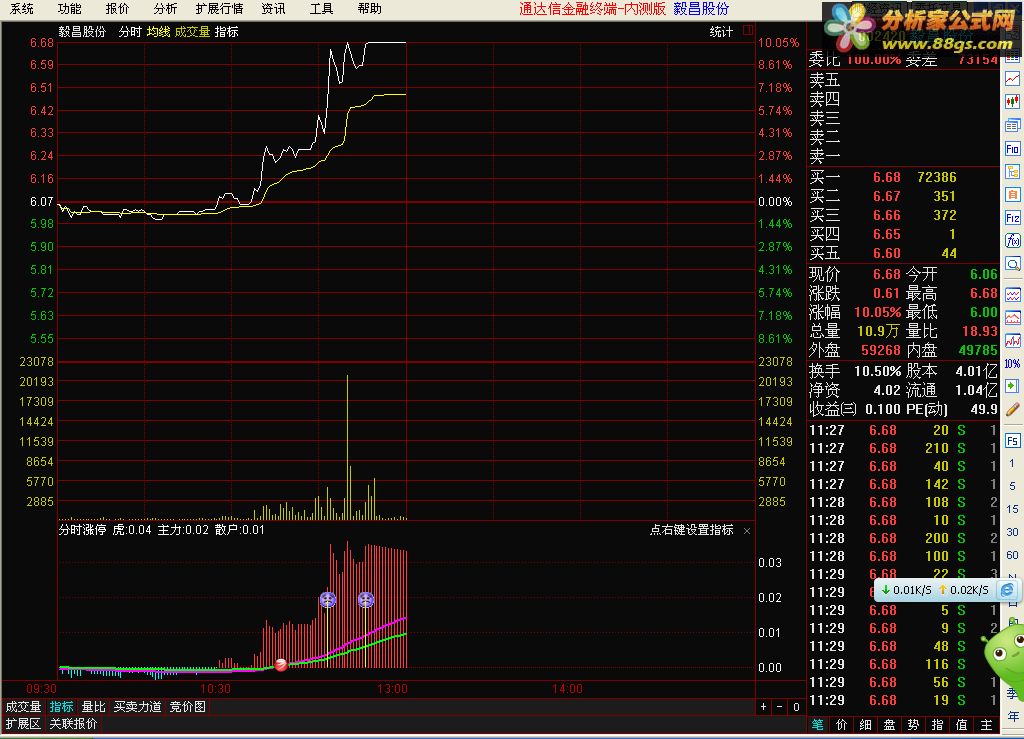Select the 15-minute period button
This screenshot has height=739, width=1024.
pyautogui.click(x=1012, y=509)
